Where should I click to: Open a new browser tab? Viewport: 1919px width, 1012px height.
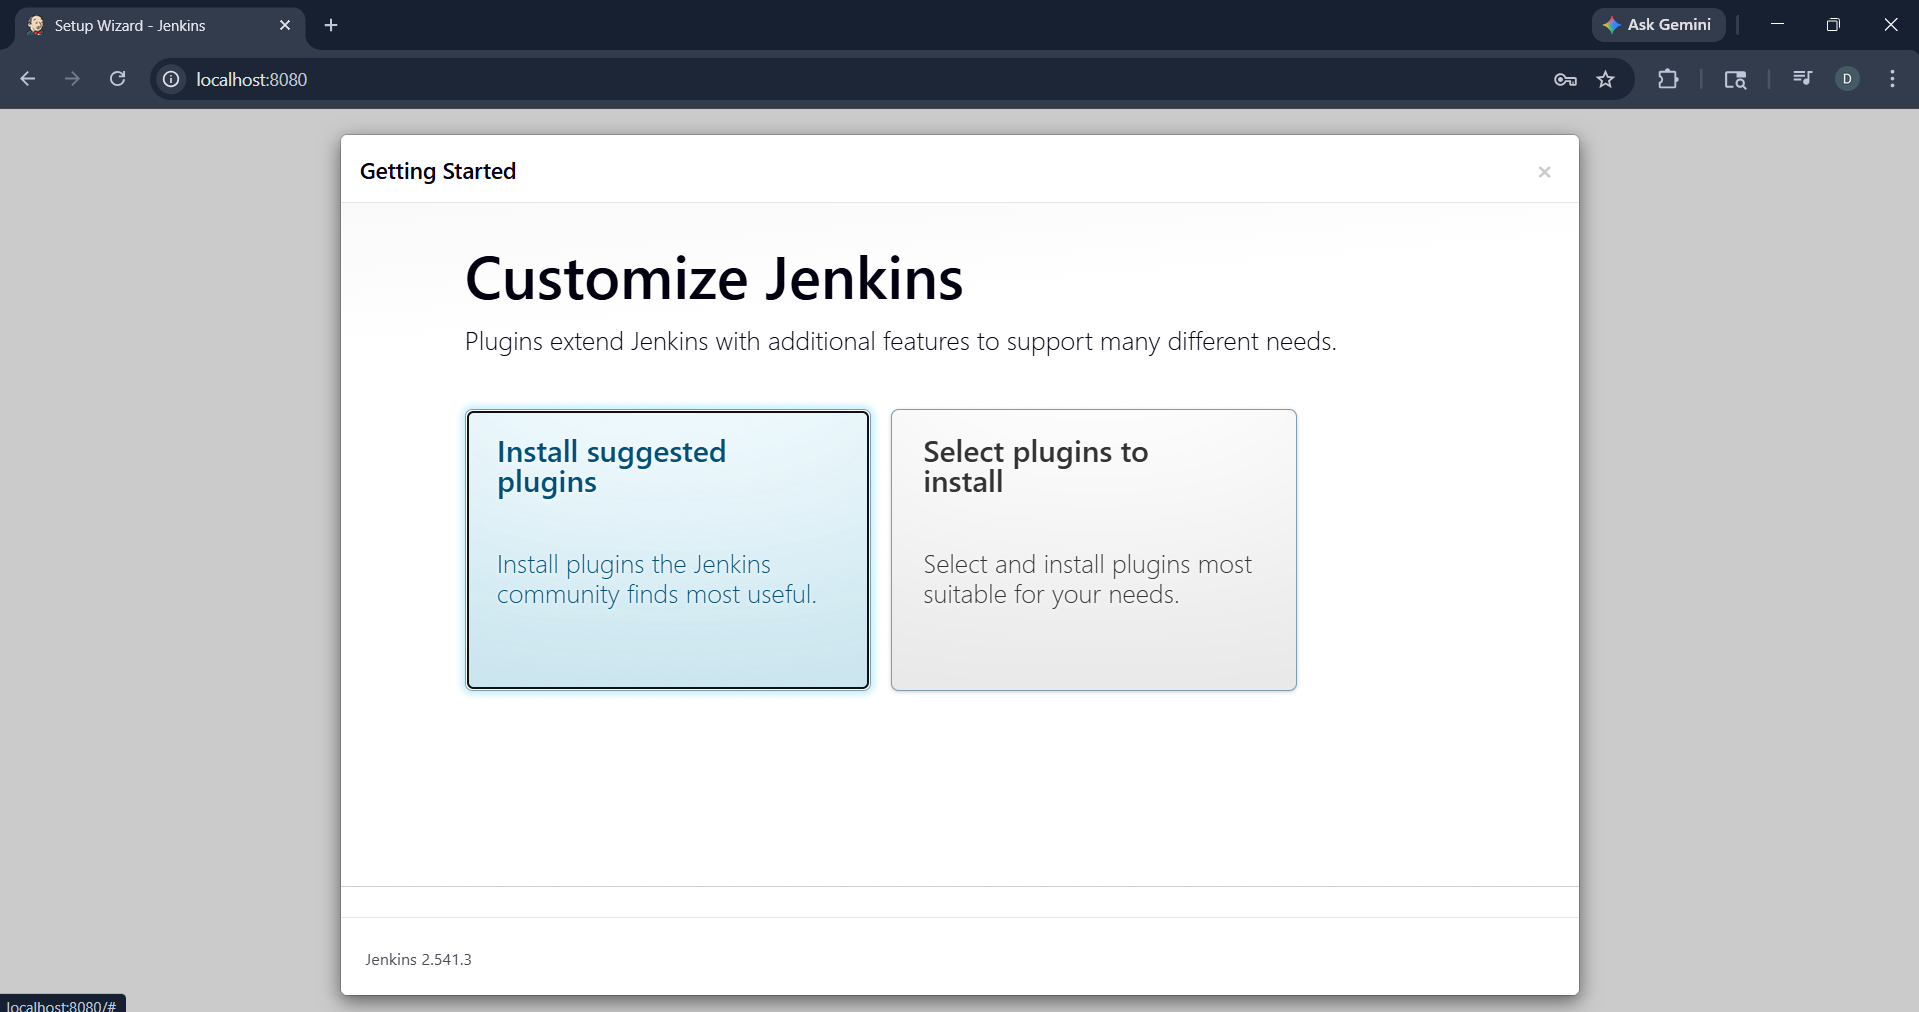[331, 25]
